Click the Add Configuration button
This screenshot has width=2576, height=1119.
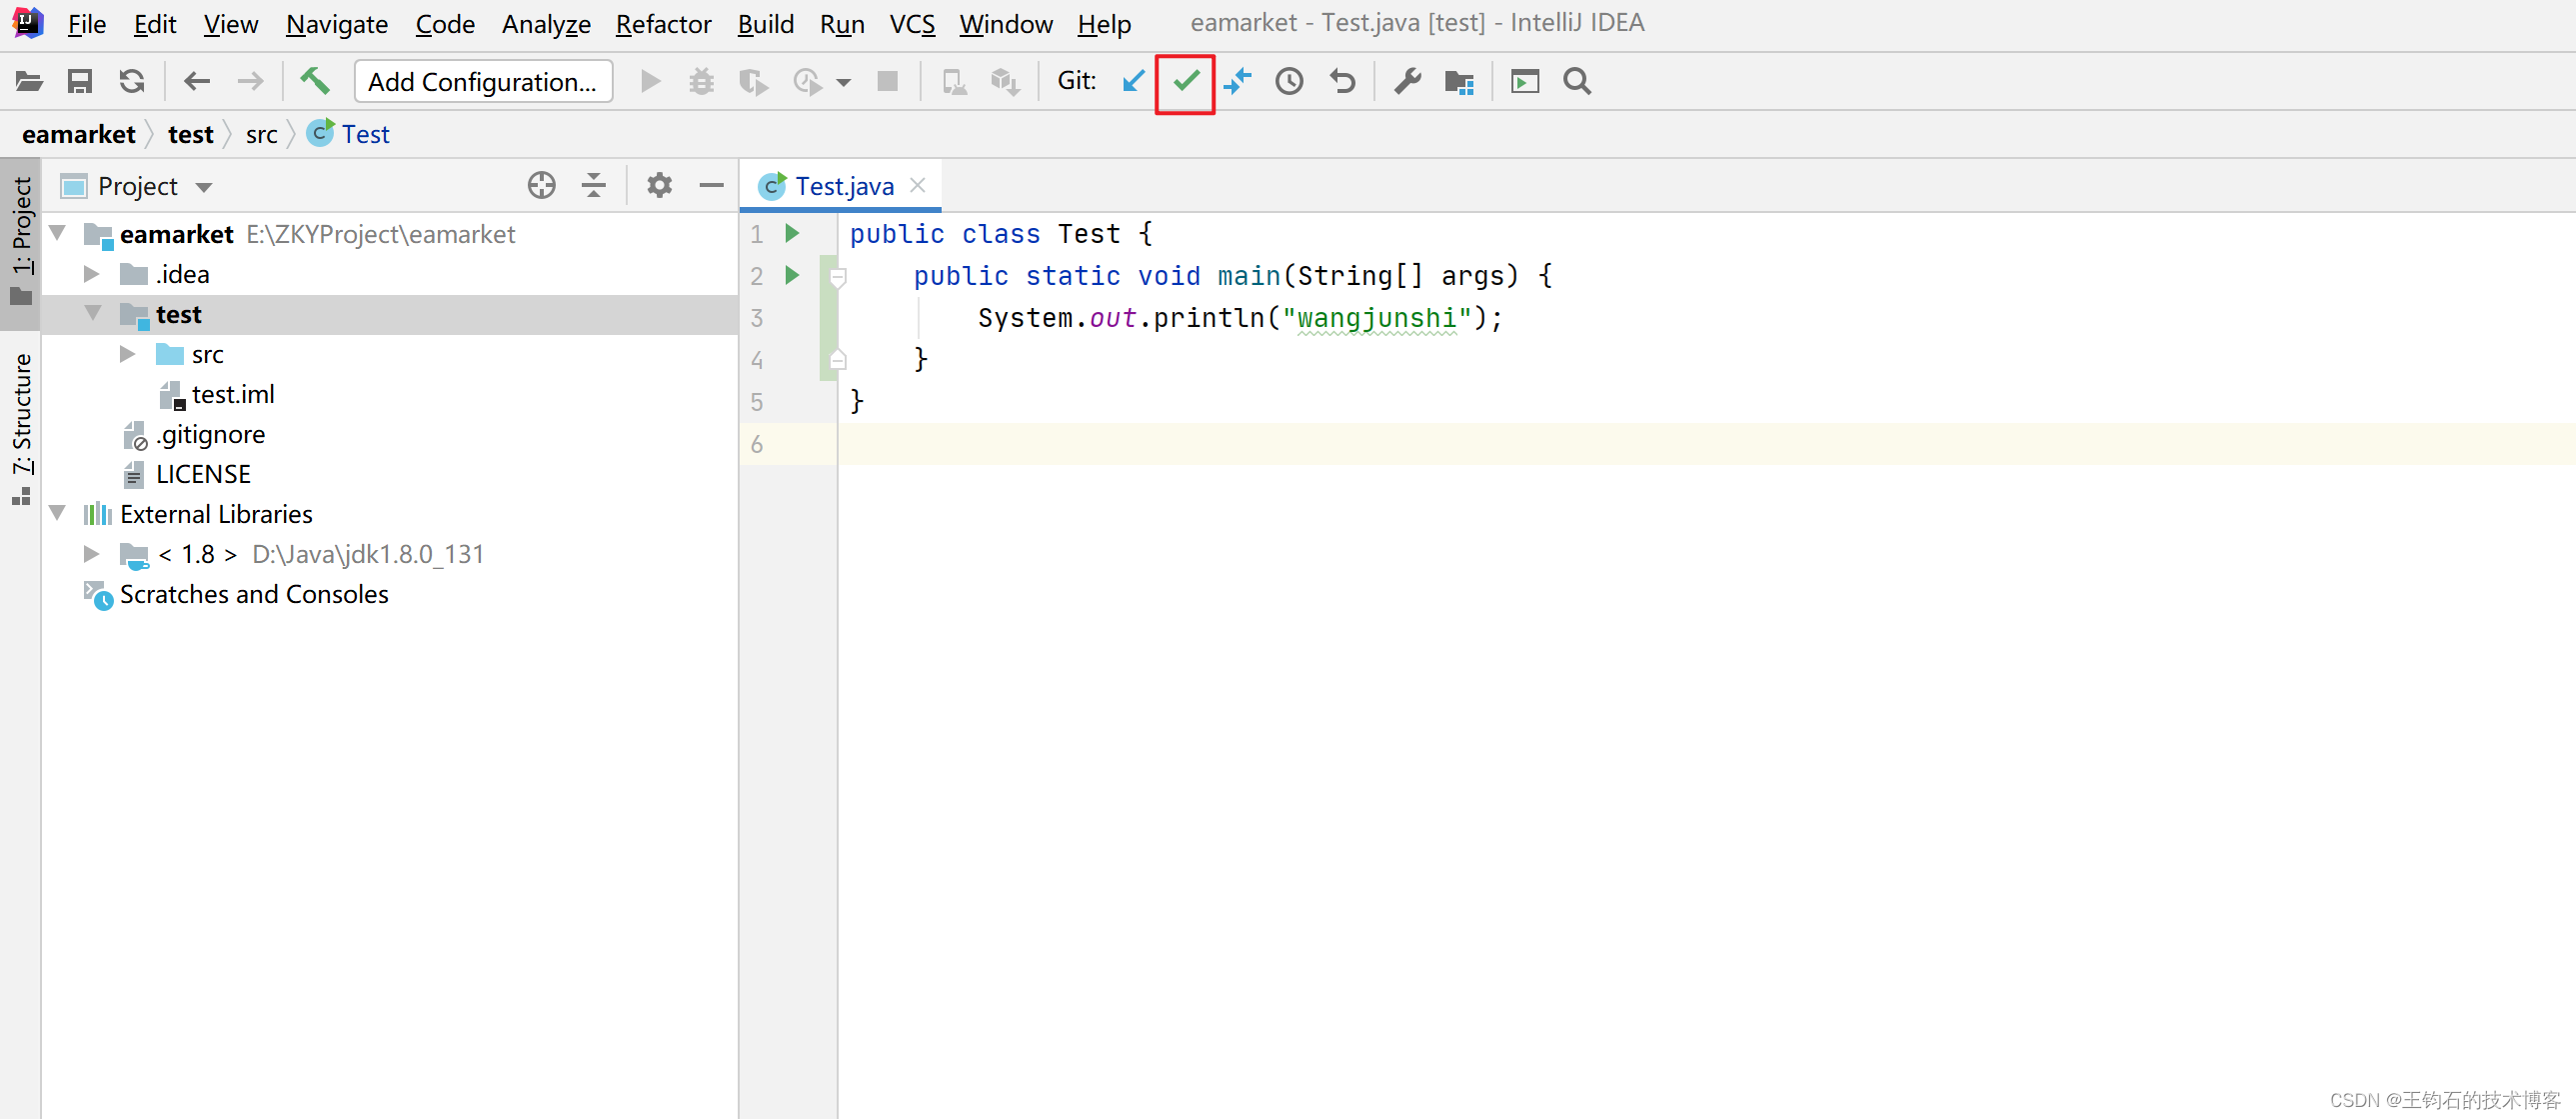pyautogui.click(x=482, y=82)
